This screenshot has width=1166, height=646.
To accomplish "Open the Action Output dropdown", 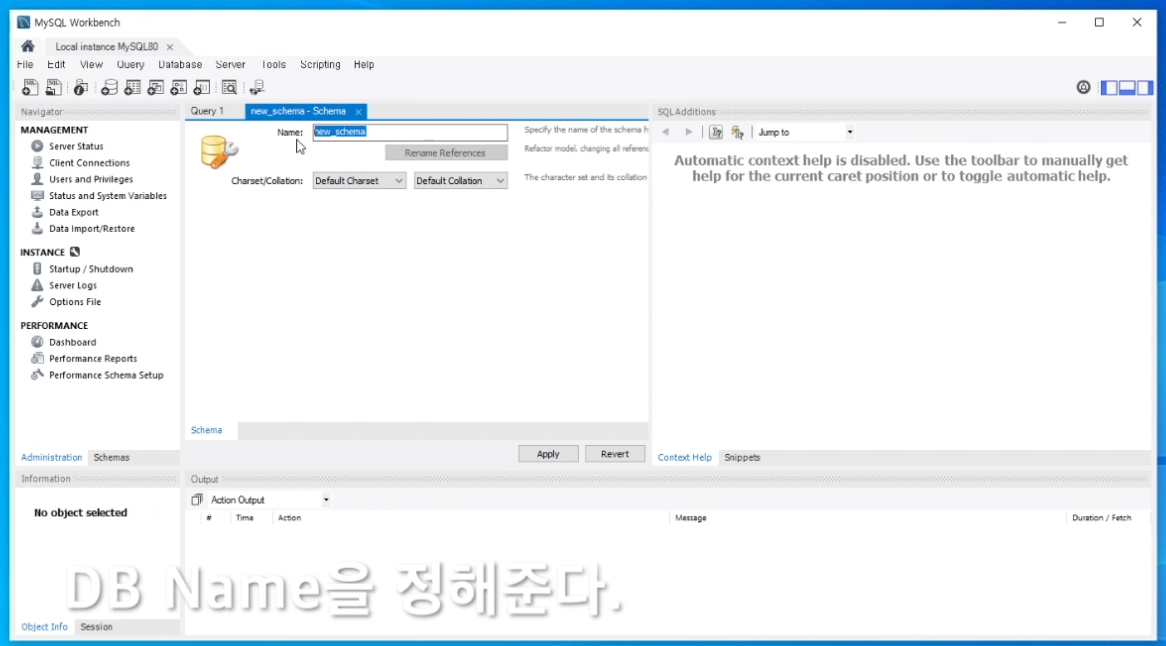I will (x=269, y=500).
